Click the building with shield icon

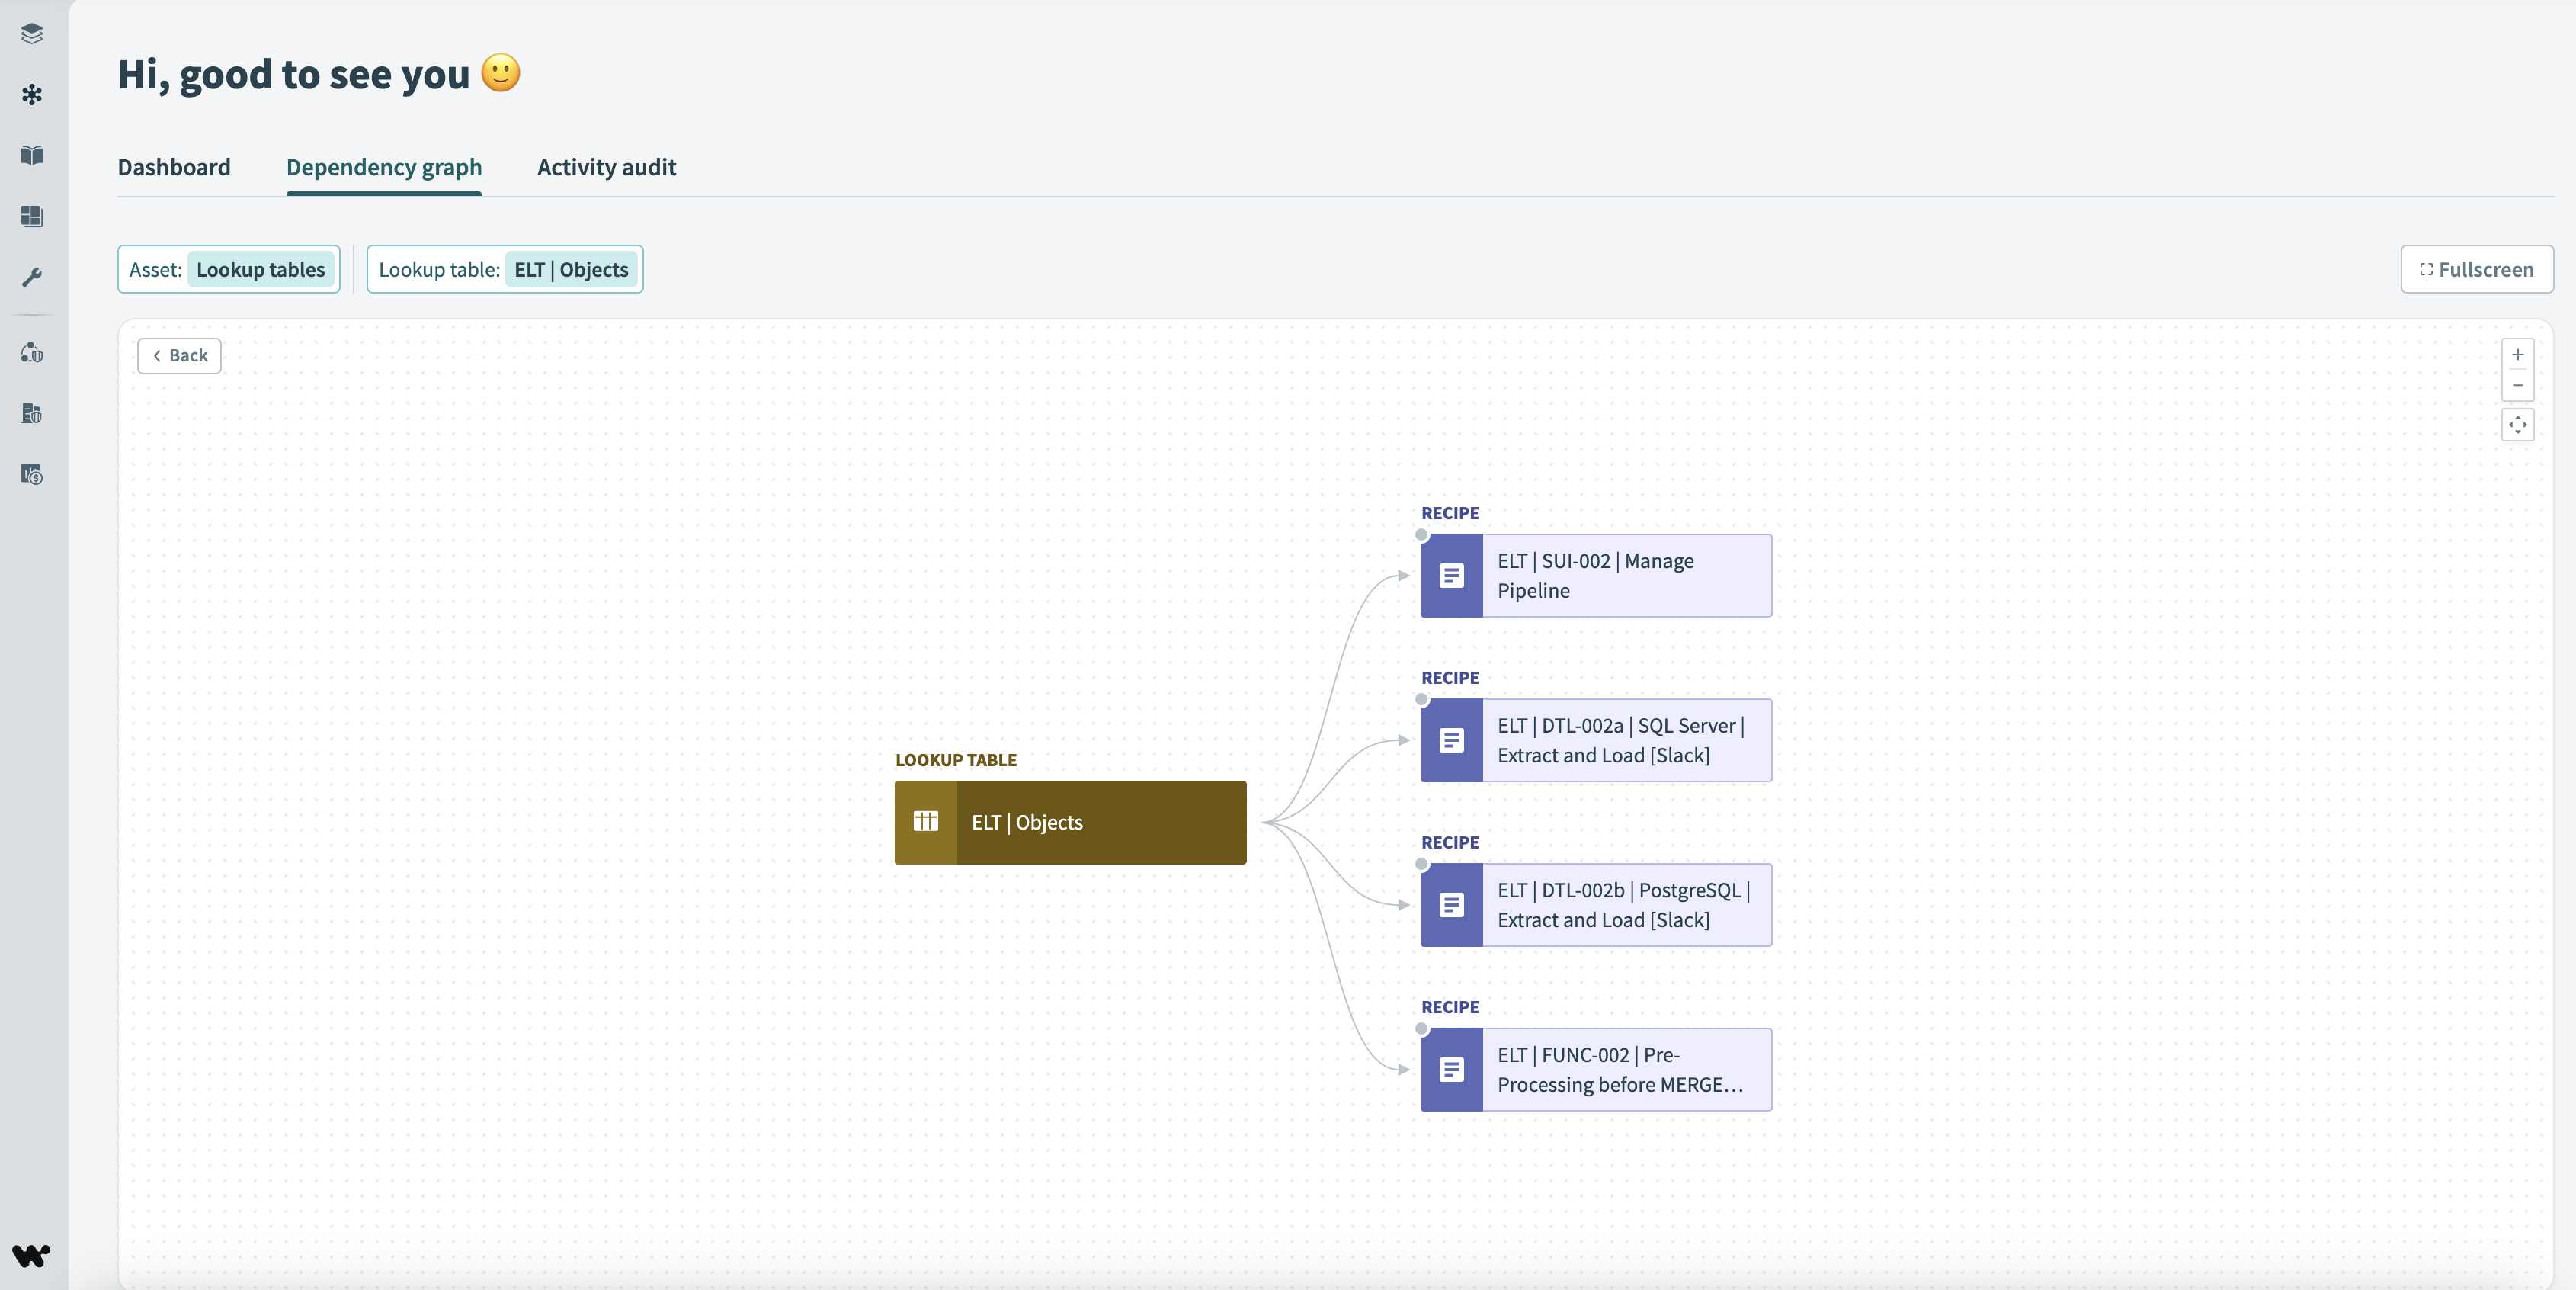[32, 413]
